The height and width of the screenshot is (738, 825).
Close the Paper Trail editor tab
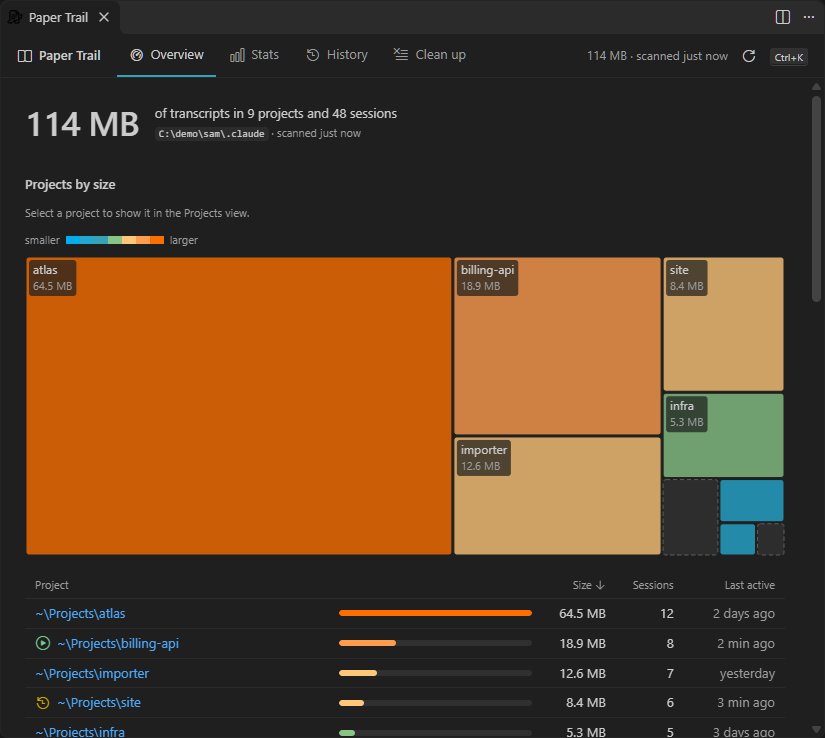pyautogui.click(x=104, y=17)
